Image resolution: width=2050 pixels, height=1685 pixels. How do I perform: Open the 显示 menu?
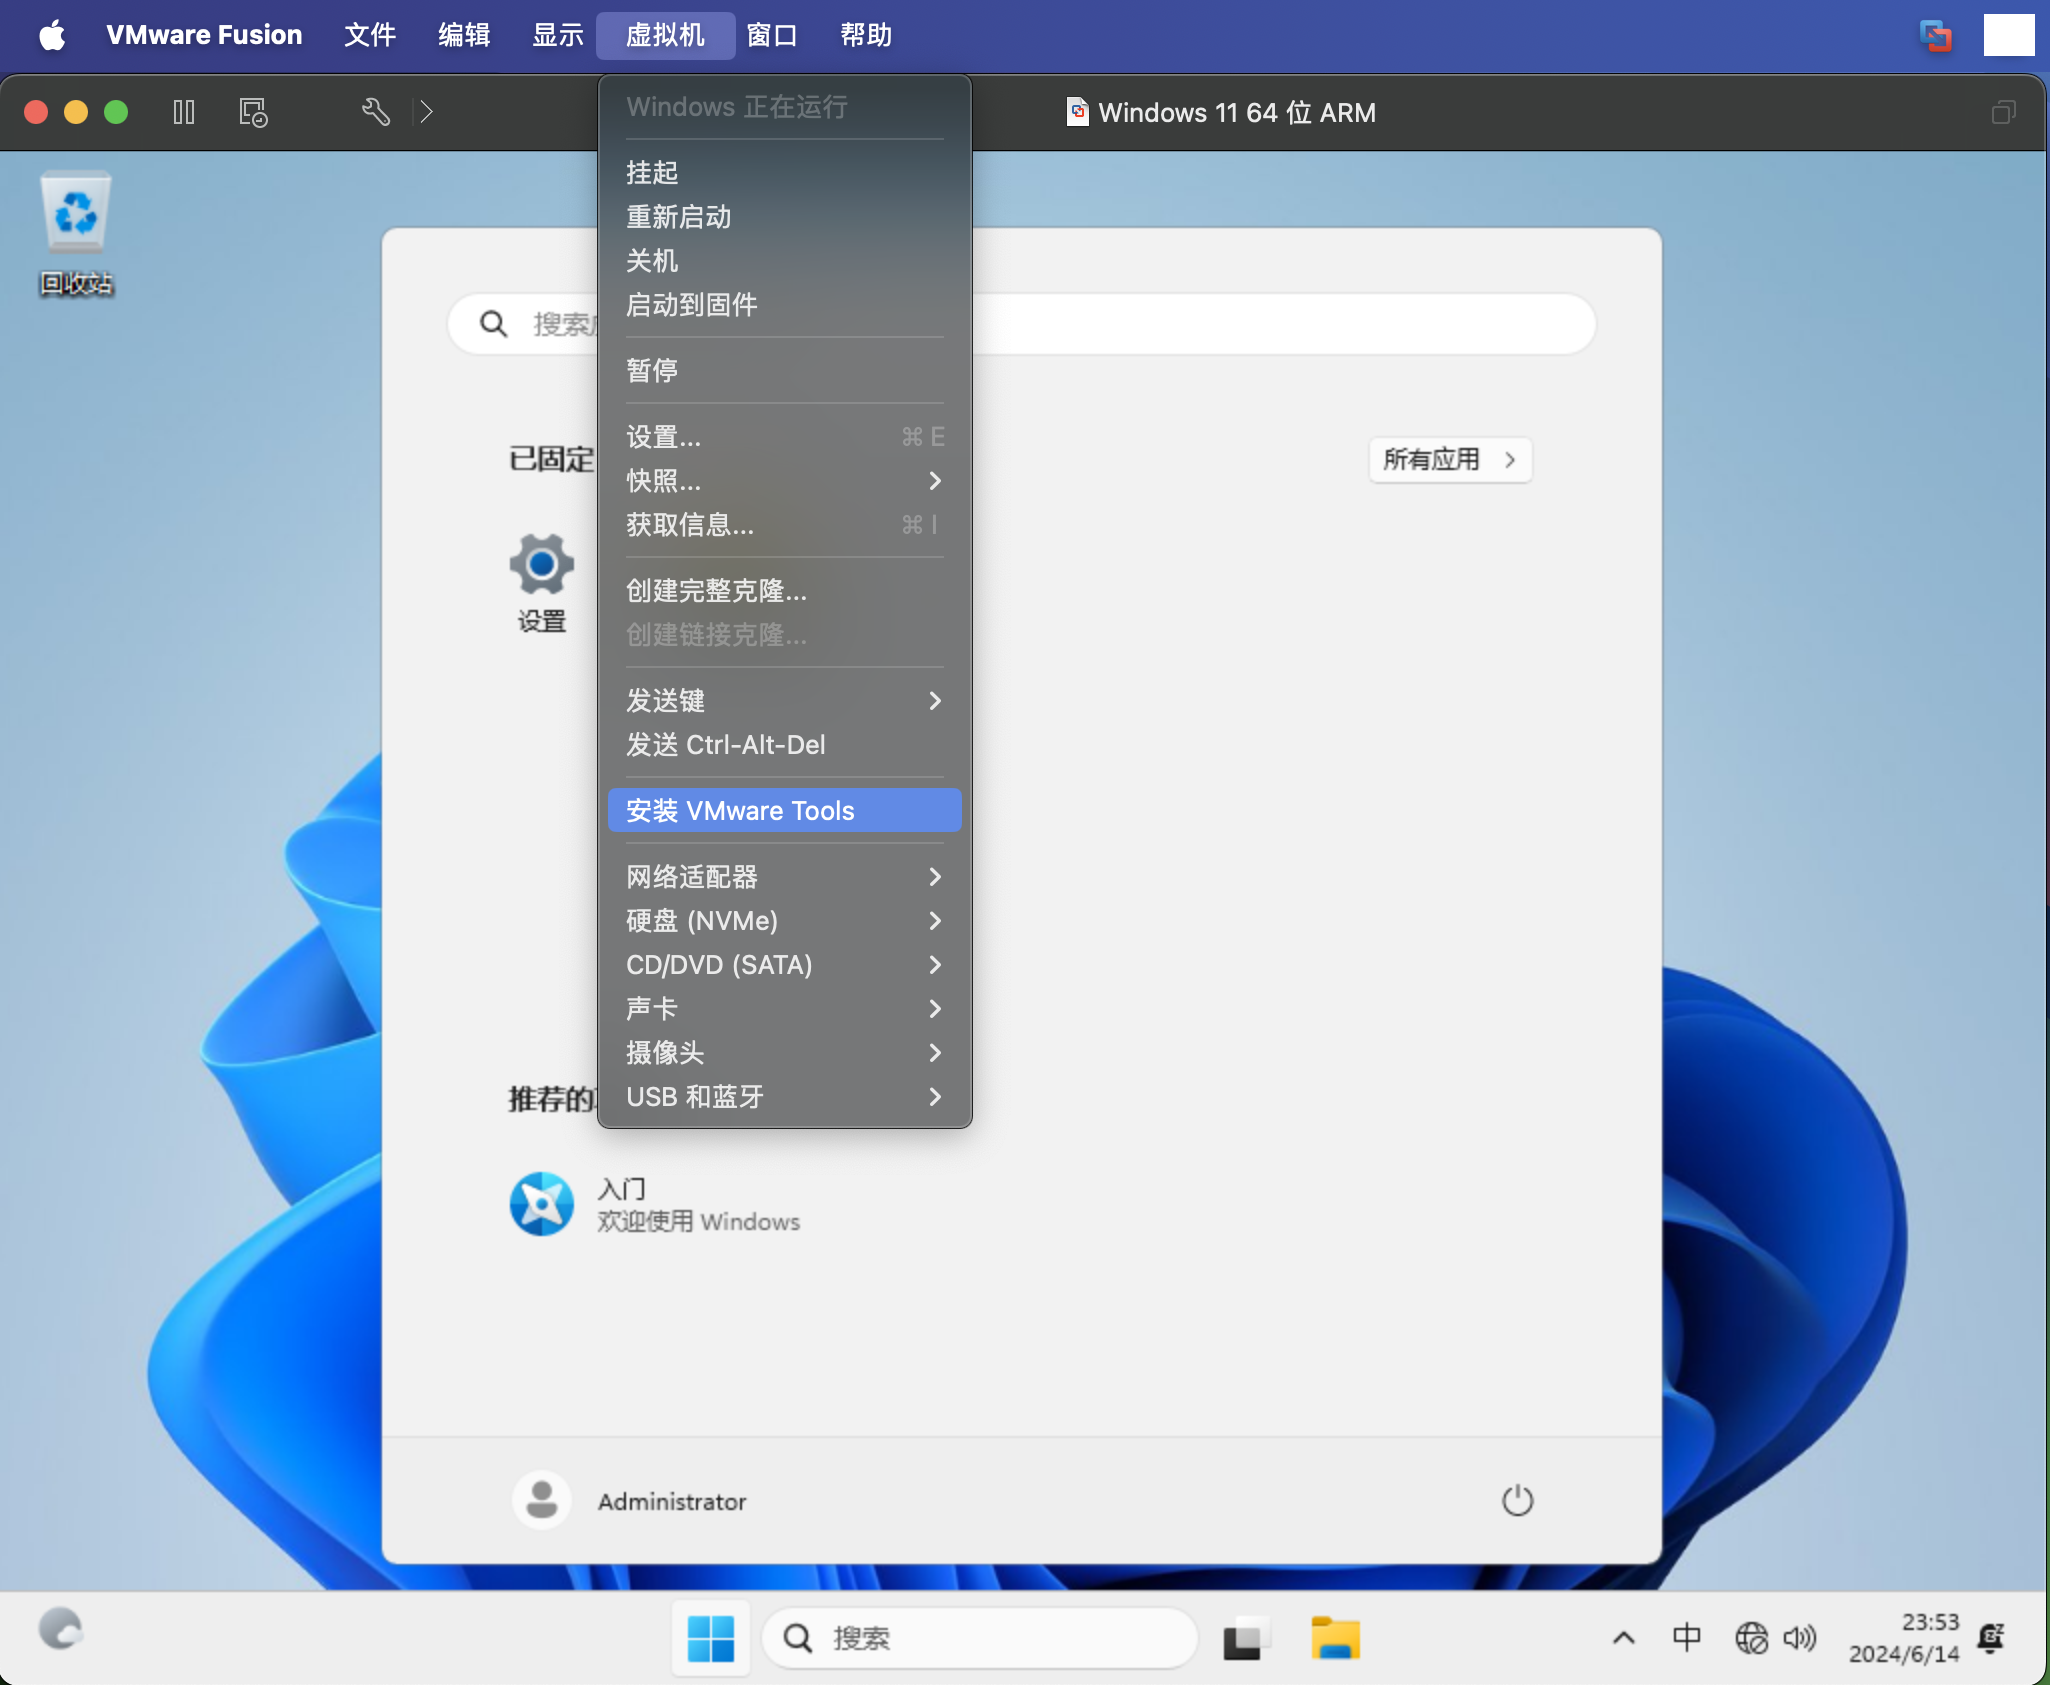coord(557,35)
